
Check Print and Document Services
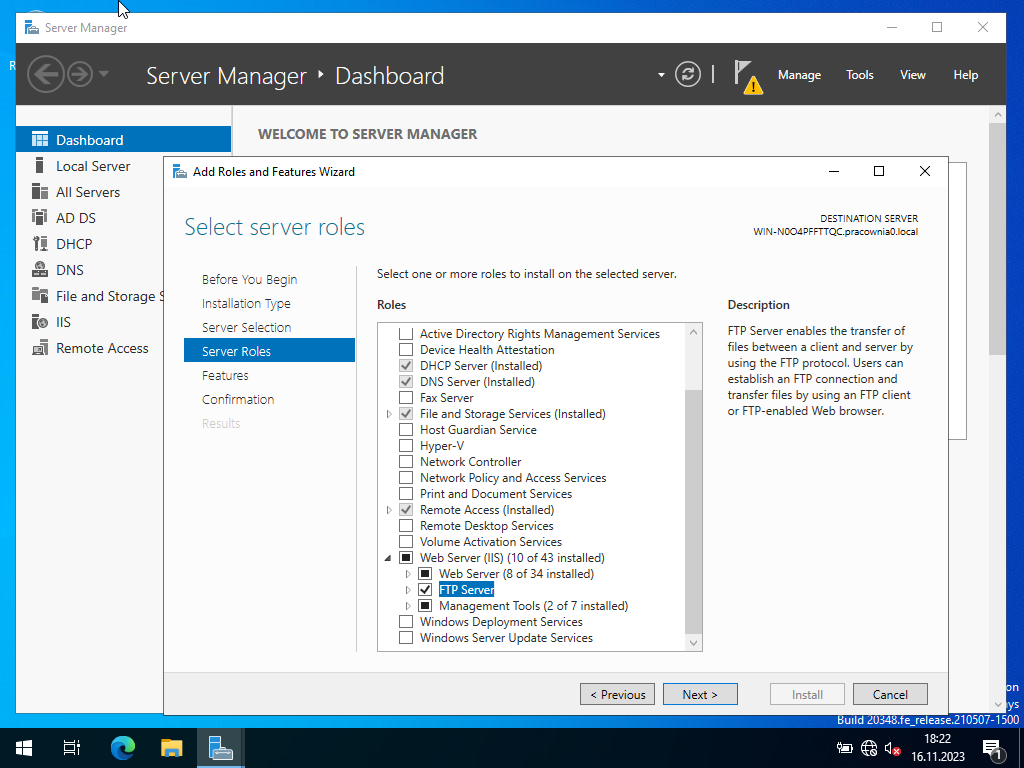click(x=406, y=494)
